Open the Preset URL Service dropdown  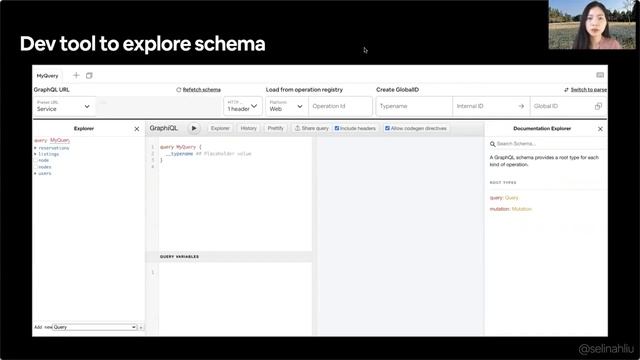point(64,106)
